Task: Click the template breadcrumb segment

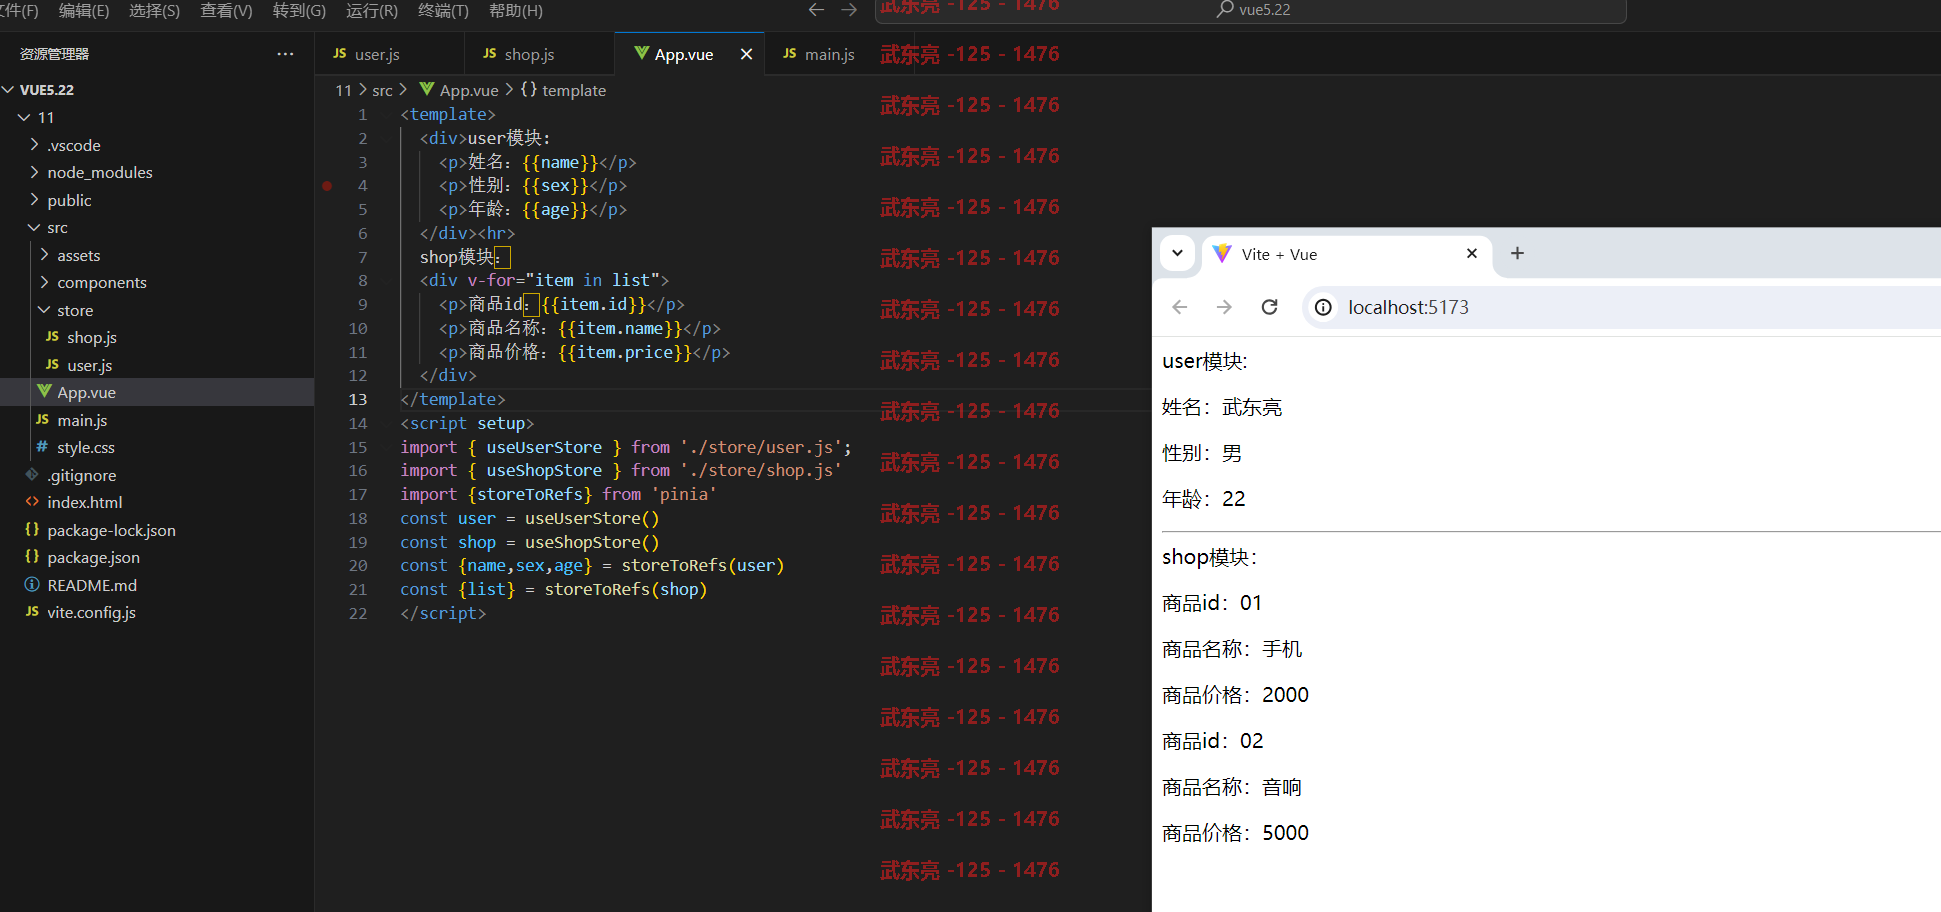Action: 564,90
